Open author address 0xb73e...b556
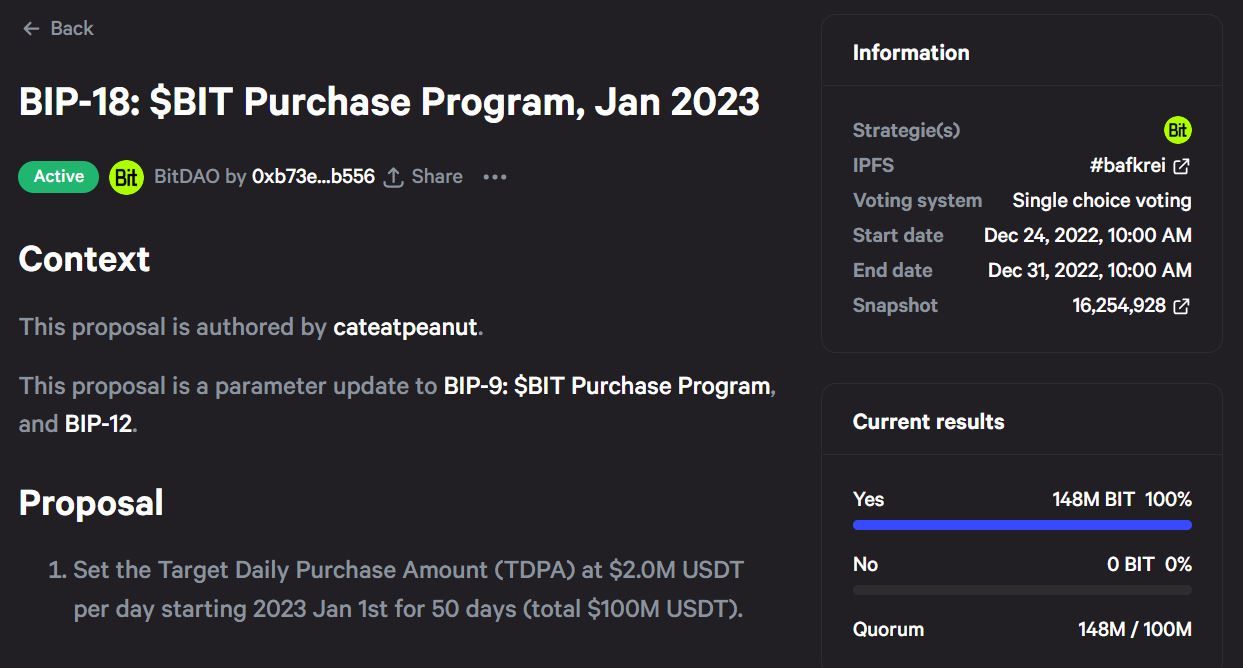Image resolution: width=1243 pixels, height=668 pixels. 313,177
